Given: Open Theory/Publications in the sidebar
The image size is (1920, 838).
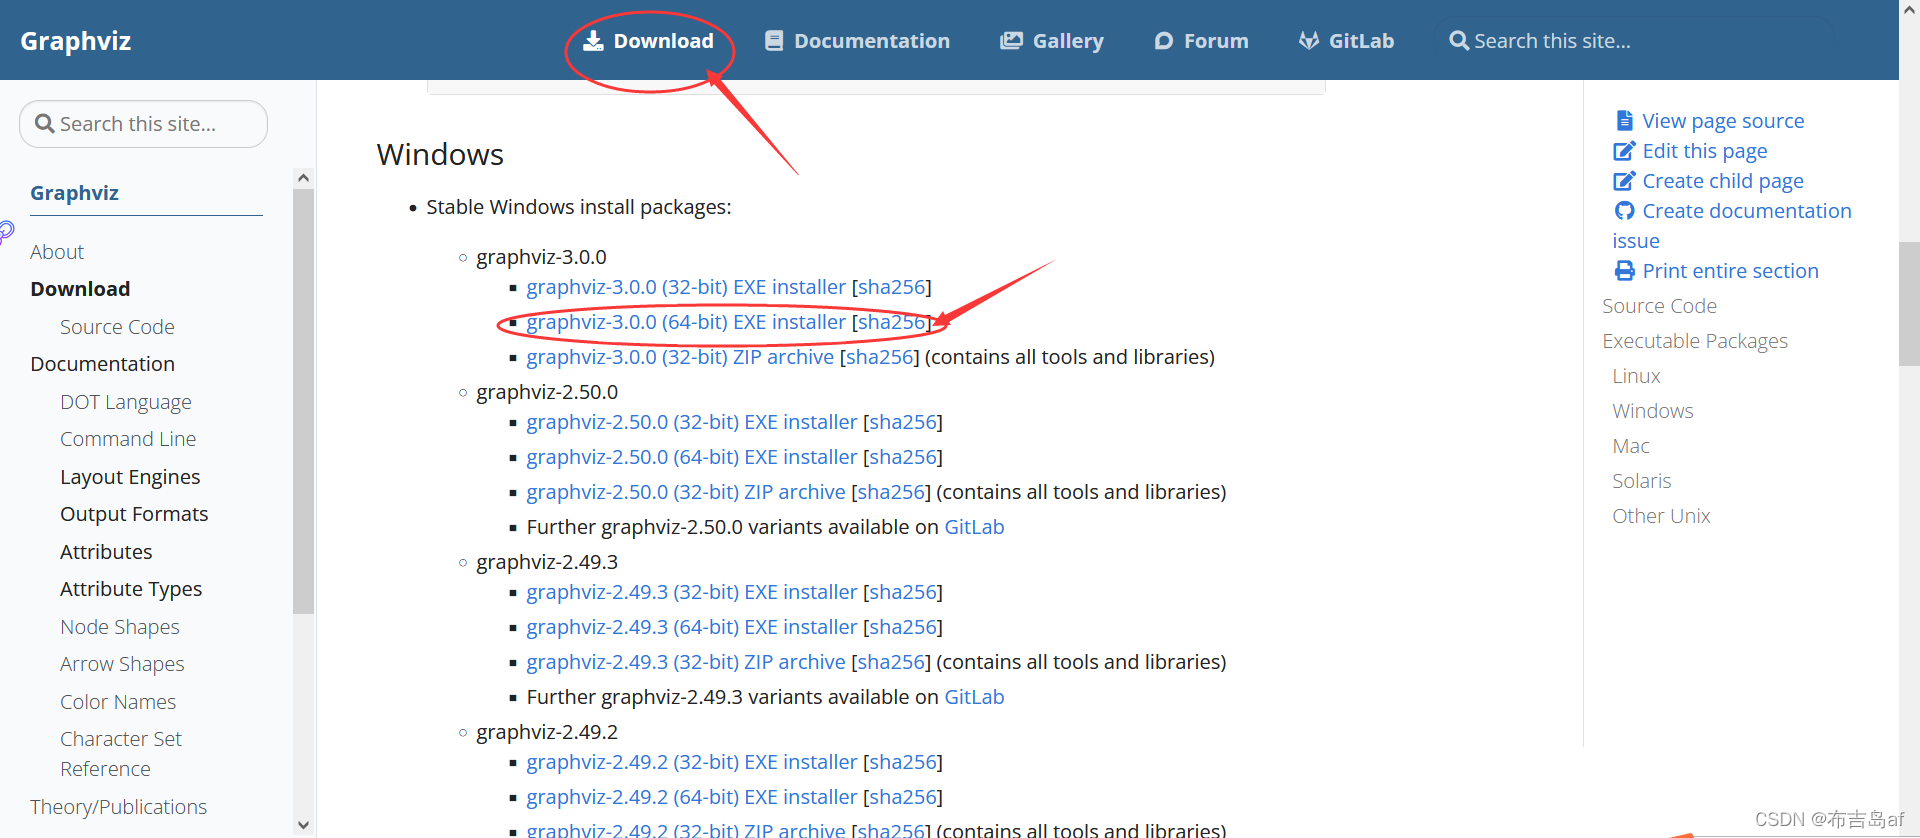Looking at the screenshot, I should pos(118,807).
